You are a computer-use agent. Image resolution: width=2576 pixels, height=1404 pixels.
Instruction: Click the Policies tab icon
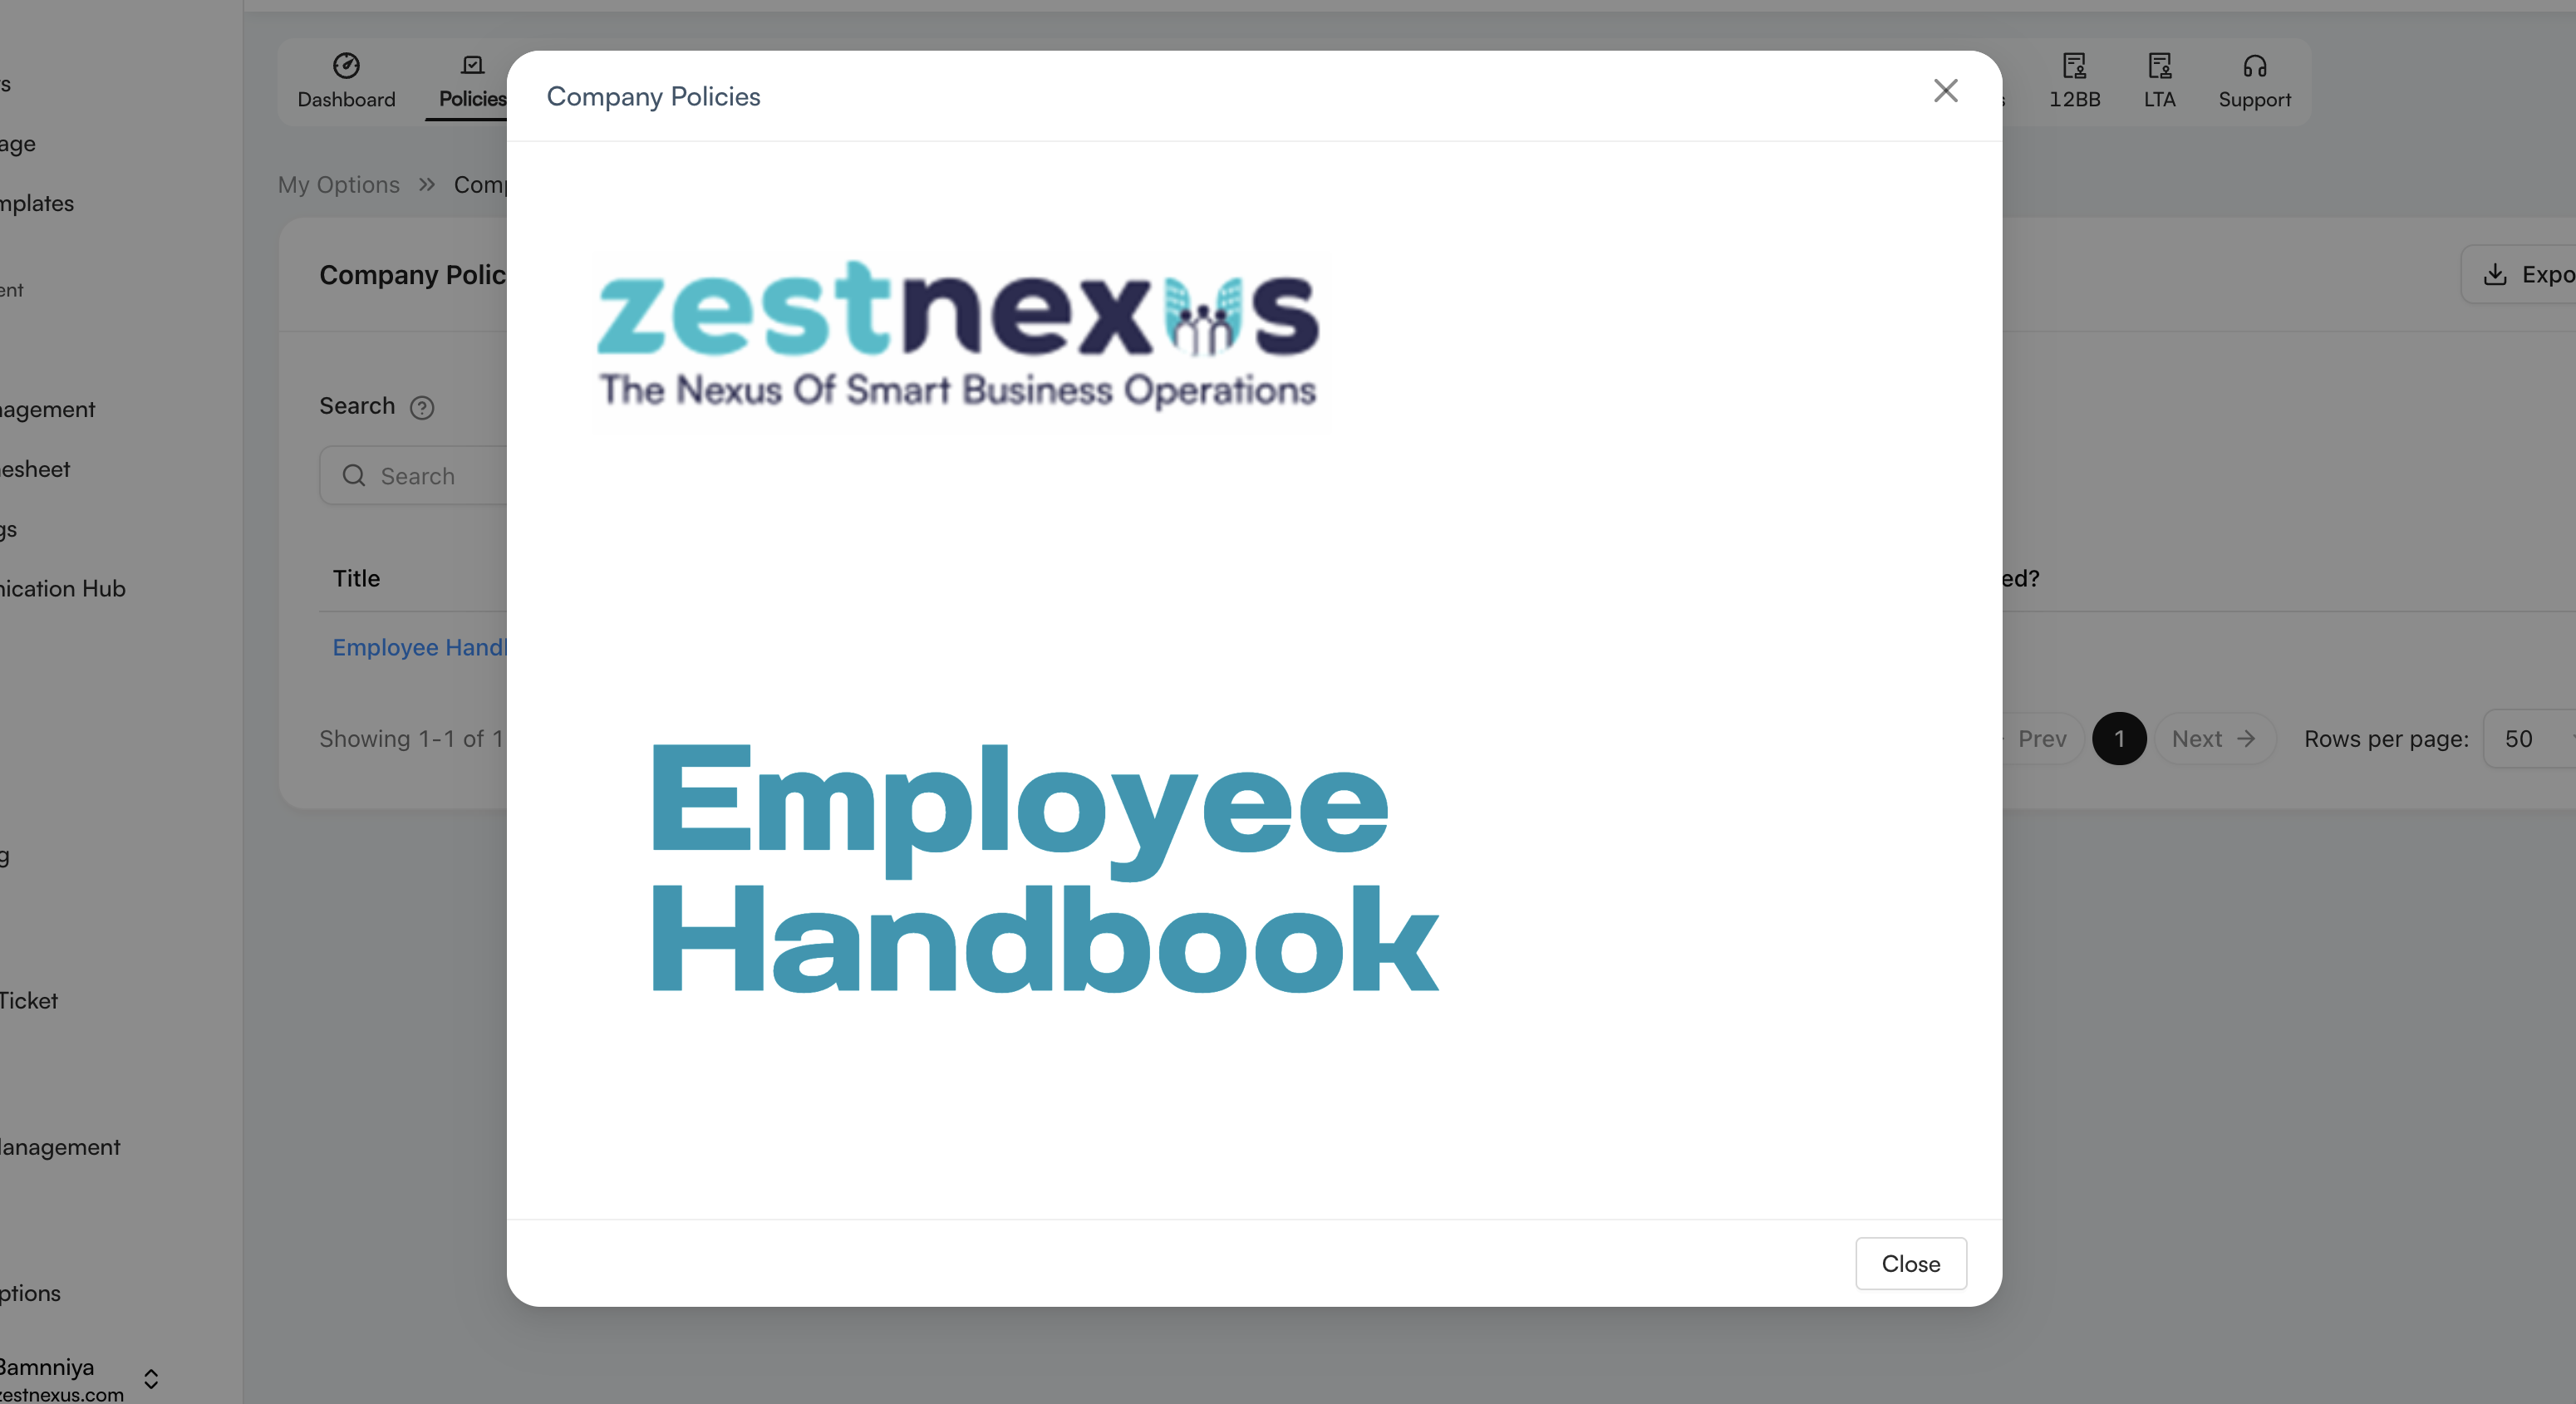472,66
